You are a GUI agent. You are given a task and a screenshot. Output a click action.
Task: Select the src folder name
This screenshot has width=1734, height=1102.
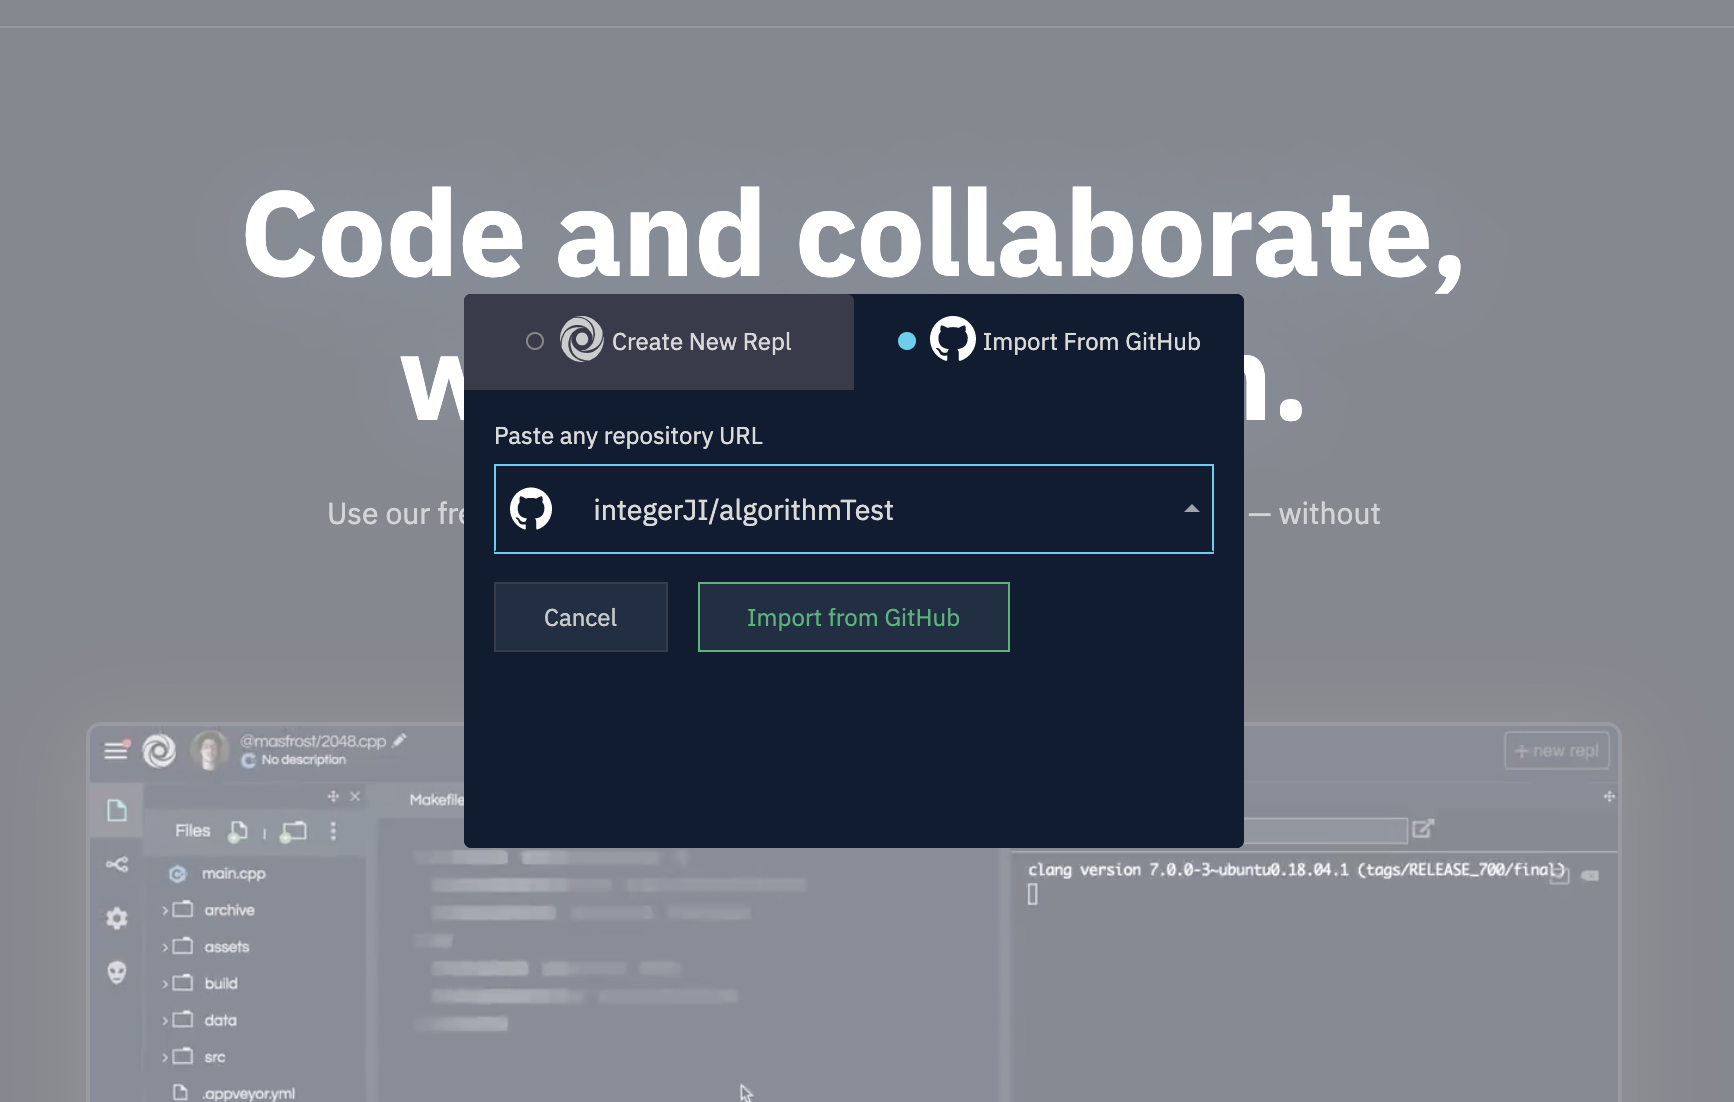tap(215, 1057)
